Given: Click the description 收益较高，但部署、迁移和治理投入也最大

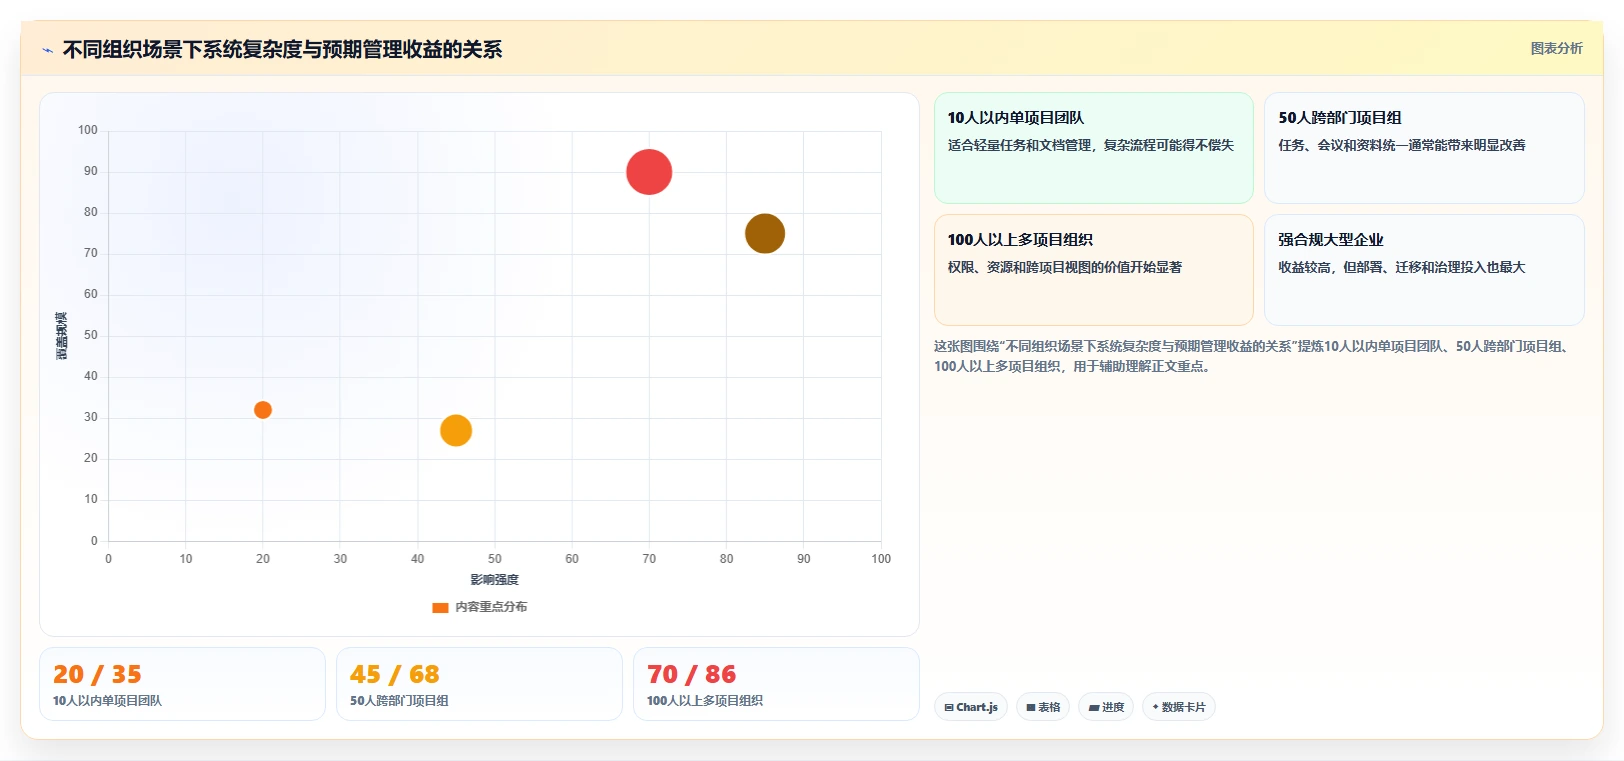Looking at the screenshot, I should coord(1402,267).
